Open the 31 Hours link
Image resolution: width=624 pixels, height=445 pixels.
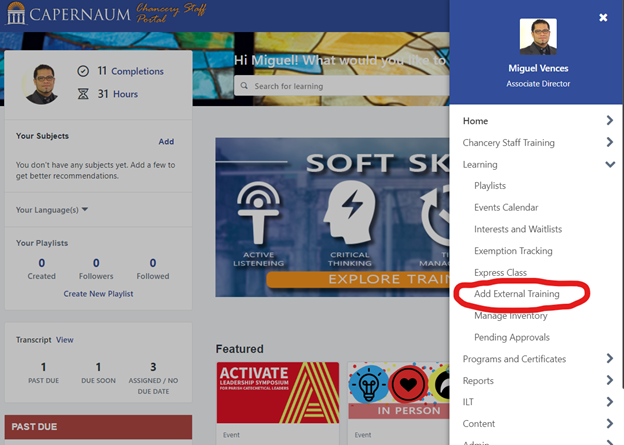[118, 94]
